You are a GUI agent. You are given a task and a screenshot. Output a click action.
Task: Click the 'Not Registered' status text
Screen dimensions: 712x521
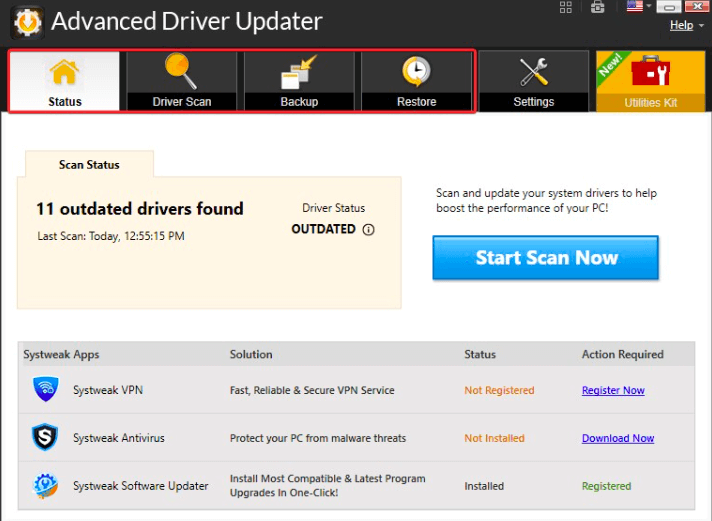[499, 390]
